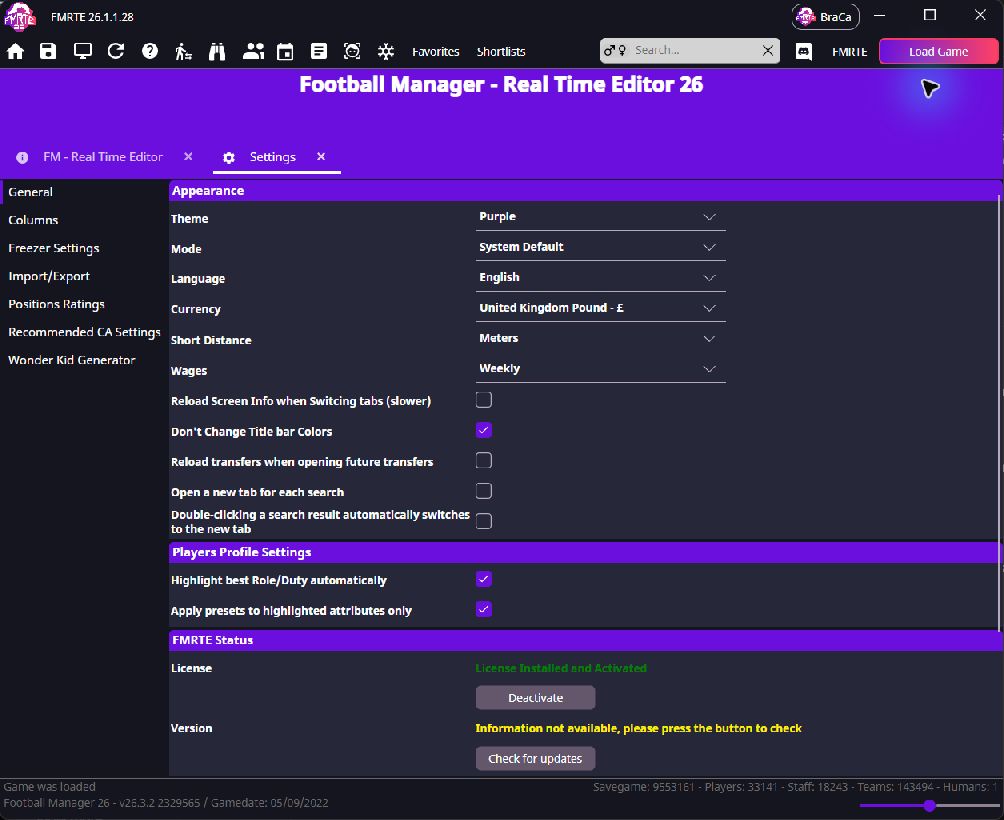The height and width of the screenshot is (820, 1004).
Task: Select Wonder Kid Generator in sidebar
Action: coord(72,360)
